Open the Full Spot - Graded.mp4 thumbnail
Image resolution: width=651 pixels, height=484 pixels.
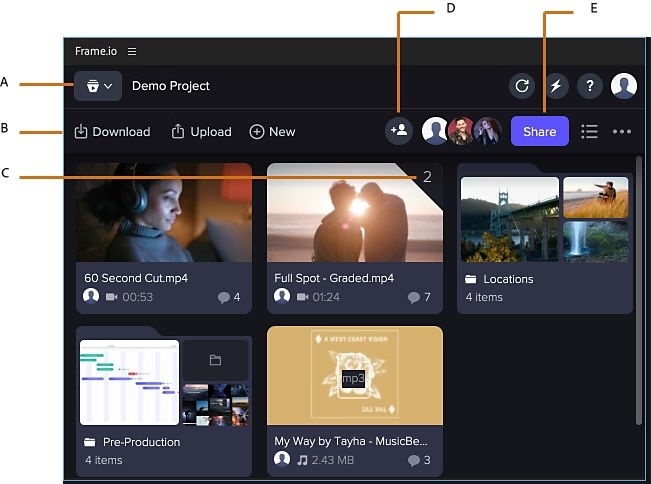(x=355, y=212)
